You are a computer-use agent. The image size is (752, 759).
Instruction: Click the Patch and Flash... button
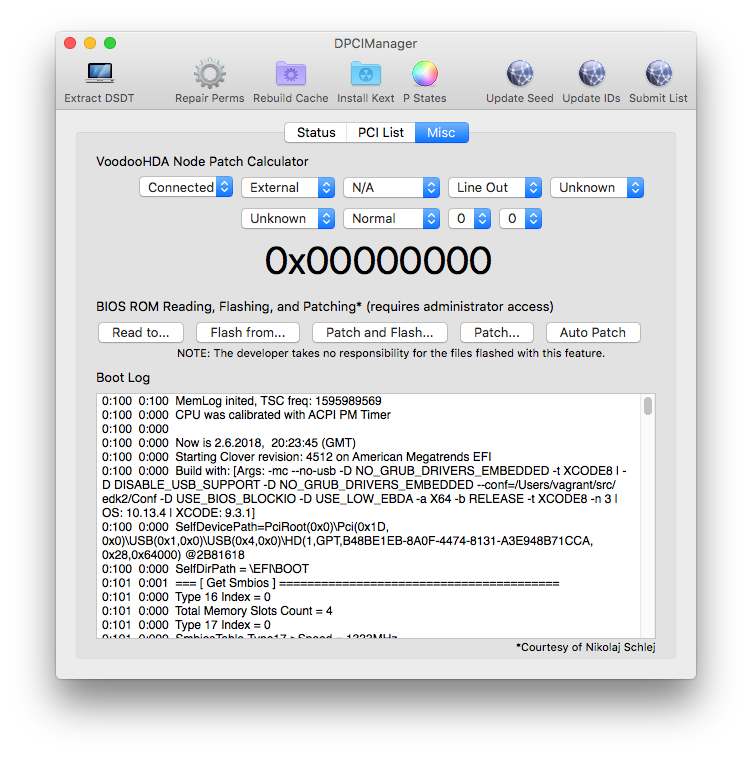coord(380,333)
